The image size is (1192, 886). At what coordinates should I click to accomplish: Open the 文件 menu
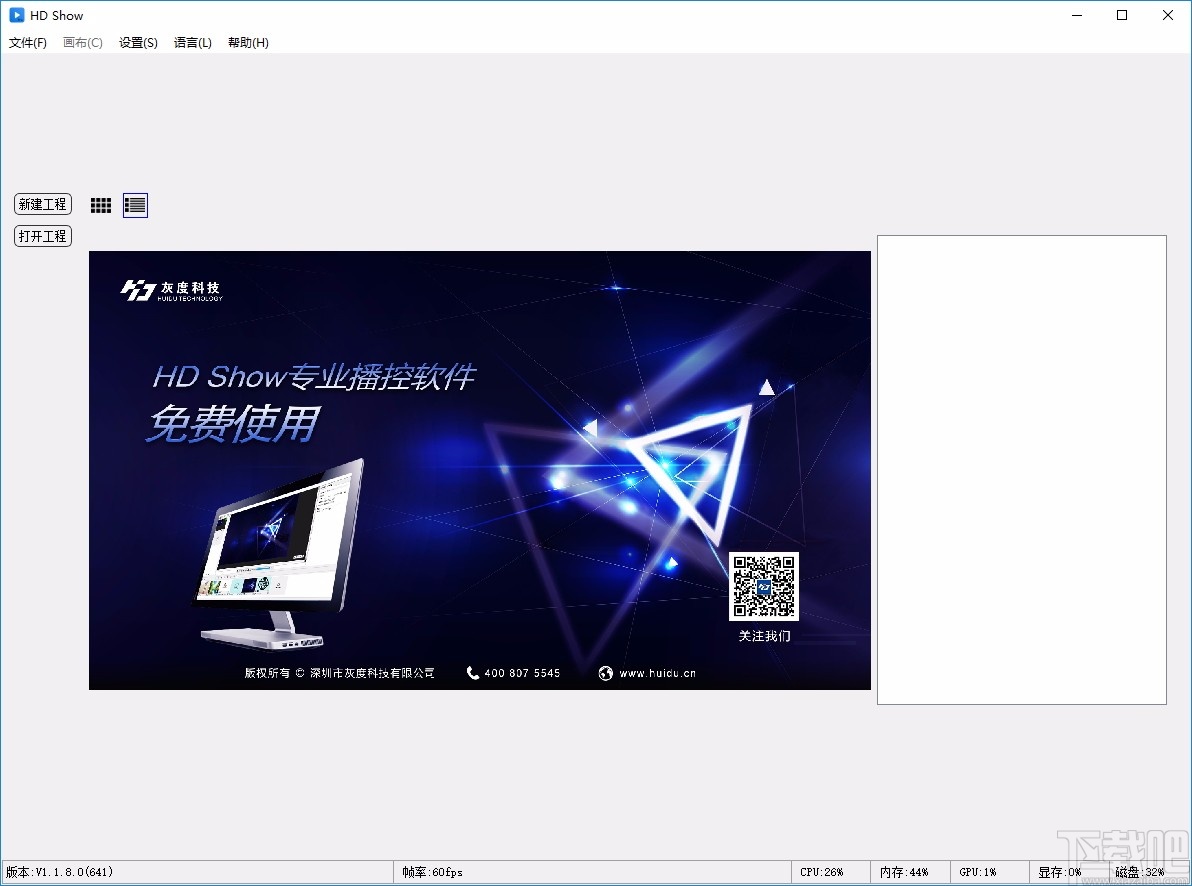point(28,42)
